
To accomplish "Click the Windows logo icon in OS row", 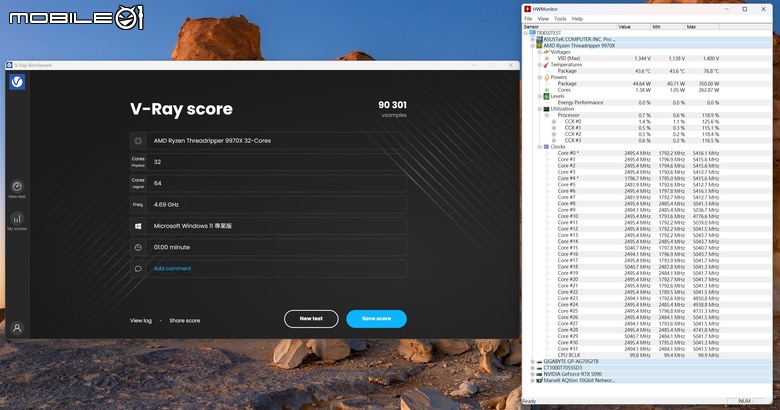I will click(138, 226).
